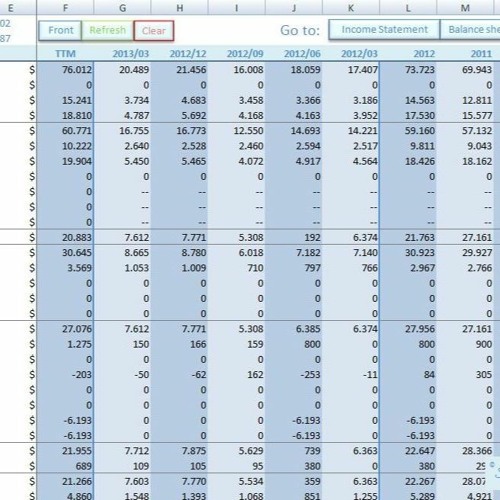Select the cell with value 4.072
500x500 pixels.
[x=237, y=161]
